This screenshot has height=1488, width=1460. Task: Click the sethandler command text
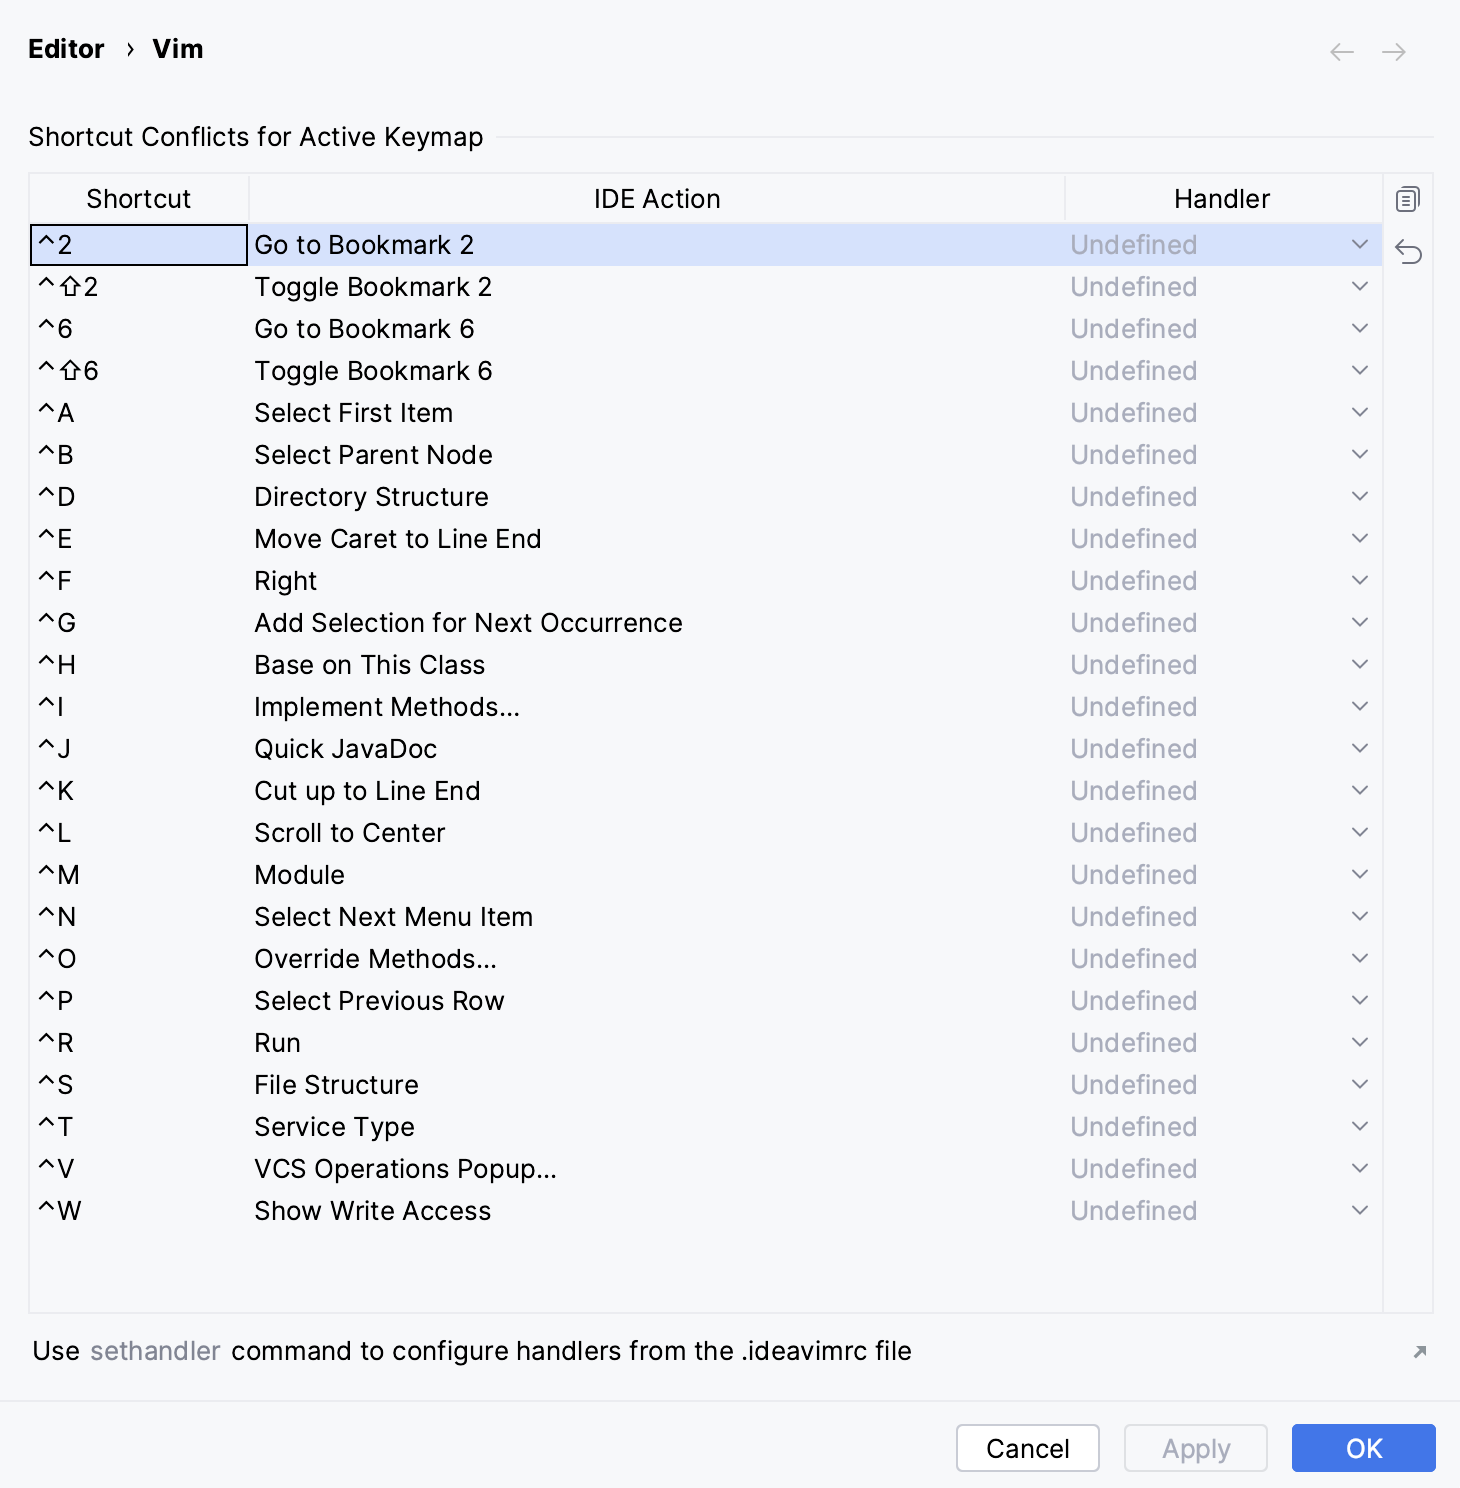(x=155, y=1351)
